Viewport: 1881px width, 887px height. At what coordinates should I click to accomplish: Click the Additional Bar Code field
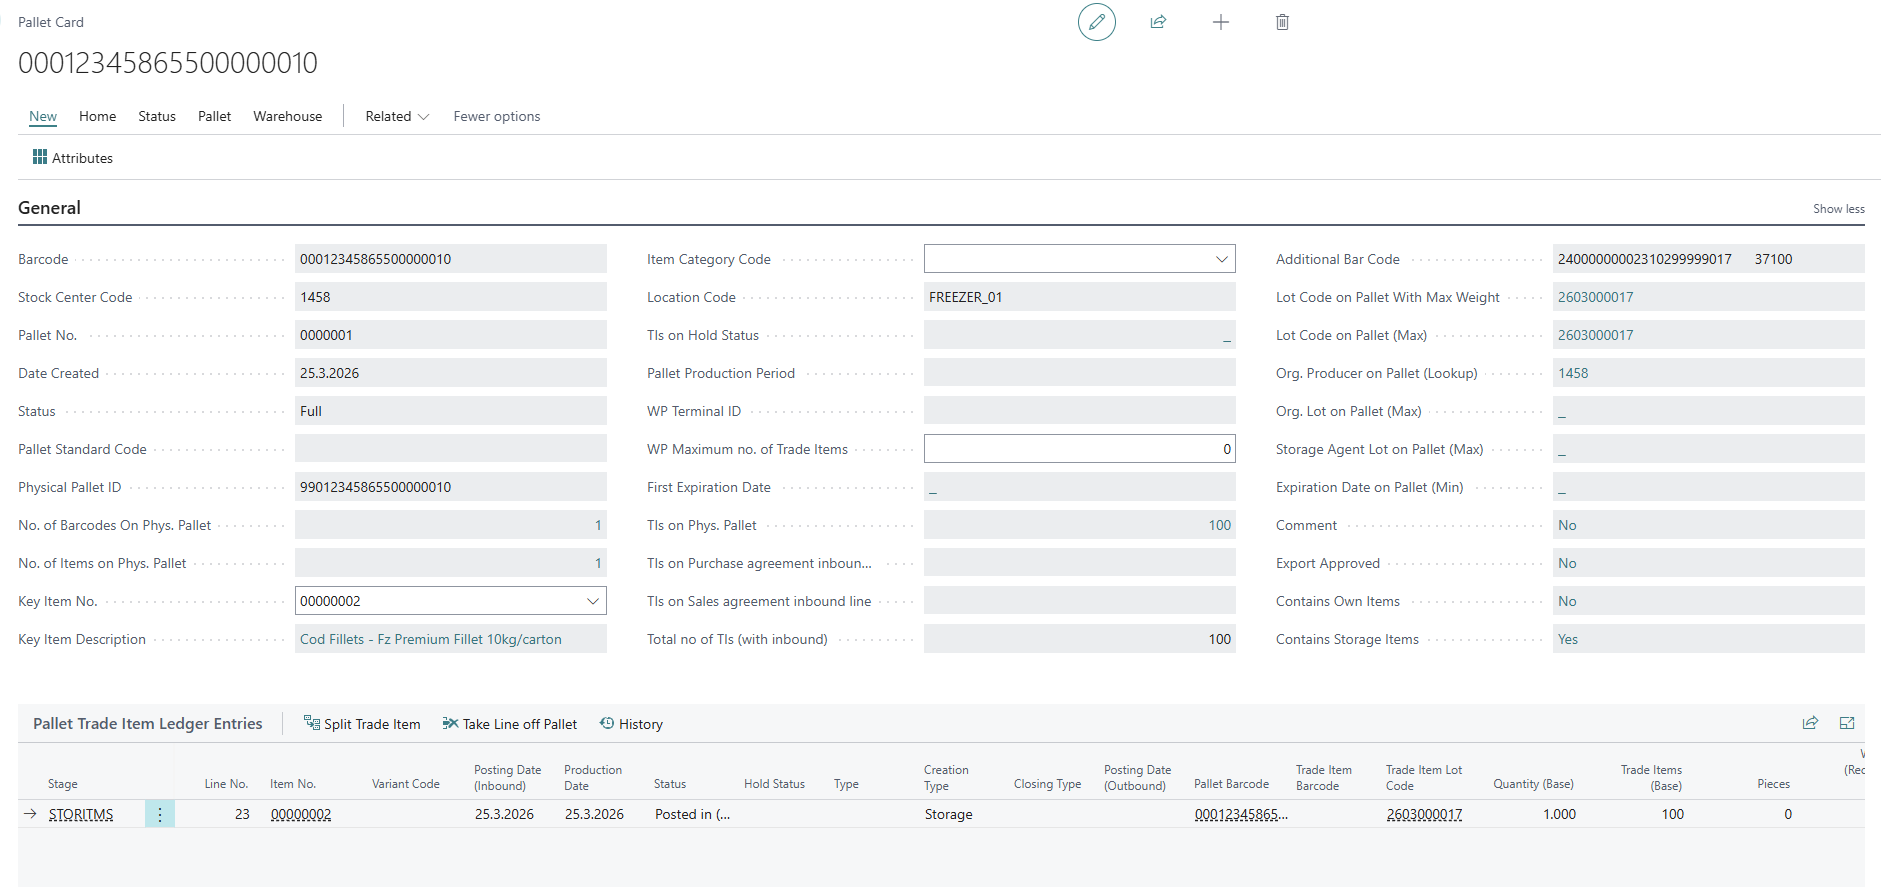click(1709, 259)
